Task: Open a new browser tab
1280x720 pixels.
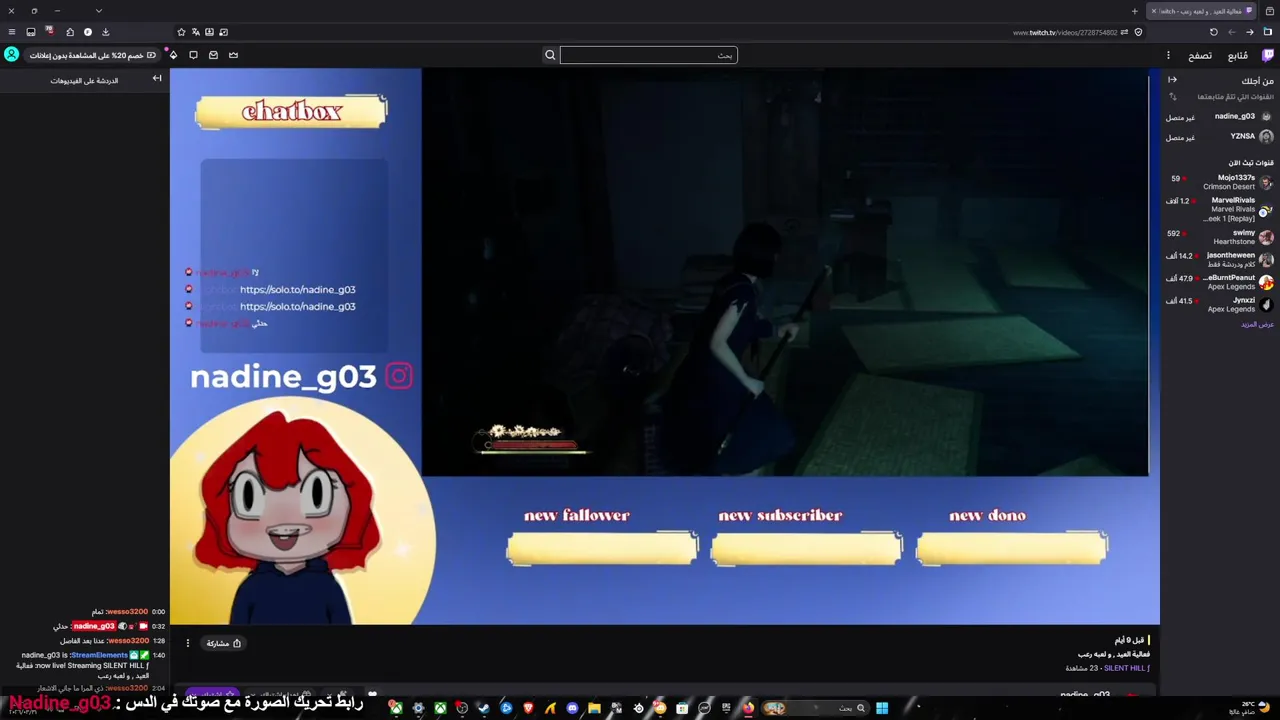Action: pos(1134,11)
